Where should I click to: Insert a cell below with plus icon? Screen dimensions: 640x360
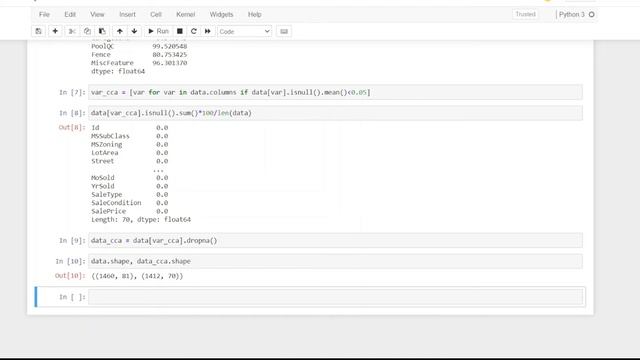point(55,31)
